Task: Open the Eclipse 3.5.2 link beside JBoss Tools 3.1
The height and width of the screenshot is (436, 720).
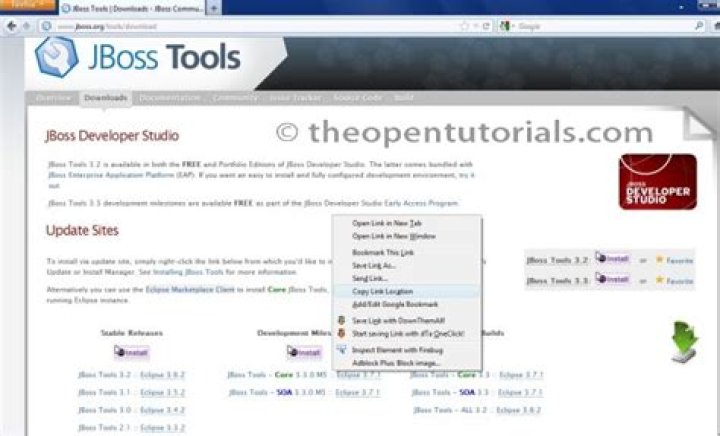Action: tap(163, 392)
